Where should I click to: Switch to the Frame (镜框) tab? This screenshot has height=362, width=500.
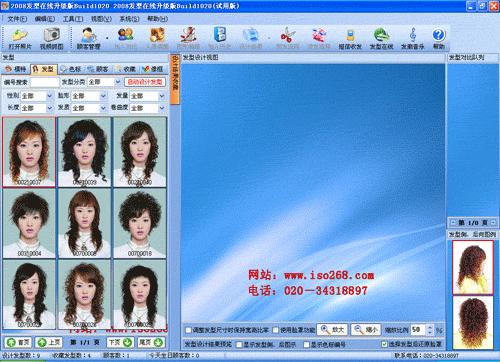point(153,69)
